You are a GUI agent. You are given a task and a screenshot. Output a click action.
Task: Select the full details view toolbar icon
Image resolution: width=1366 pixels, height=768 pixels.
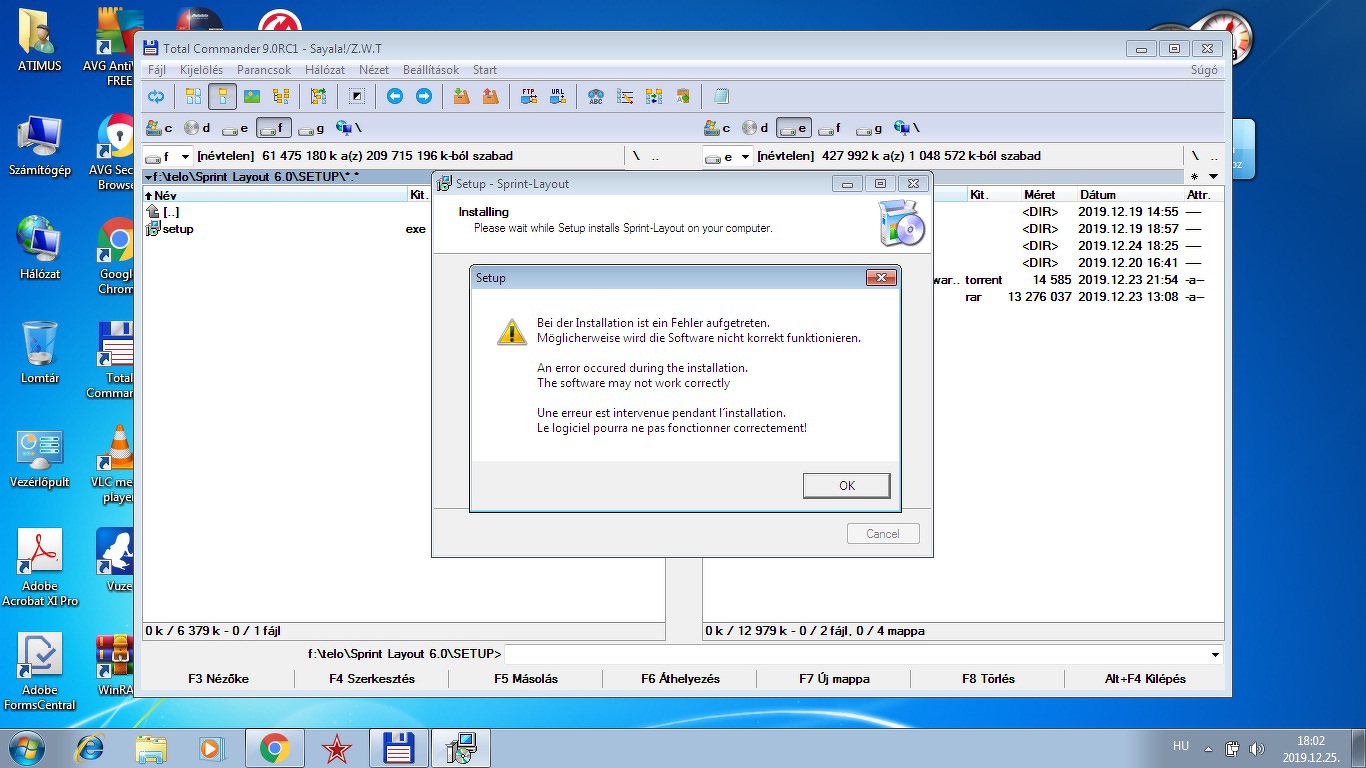(222, 96)
